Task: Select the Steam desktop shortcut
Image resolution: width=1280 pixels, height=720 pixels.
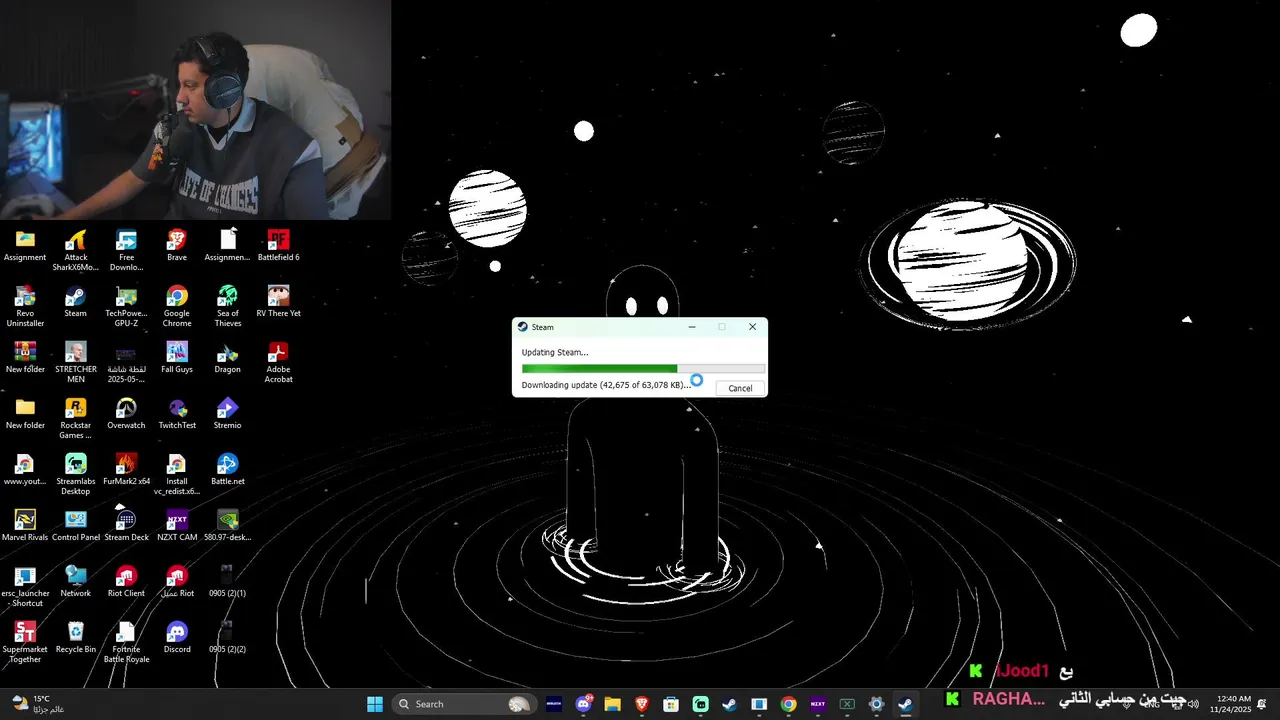Action: 76,302
